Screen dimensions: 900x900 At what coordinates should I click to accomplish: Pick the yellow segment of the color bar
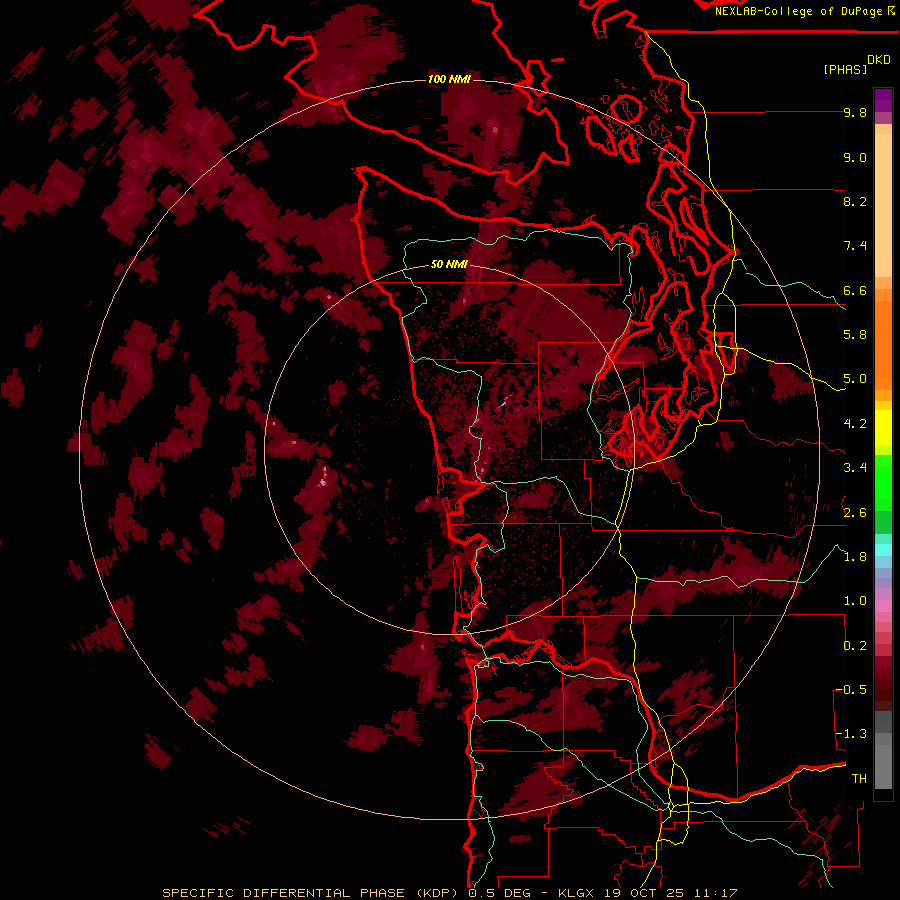(883, 428)
